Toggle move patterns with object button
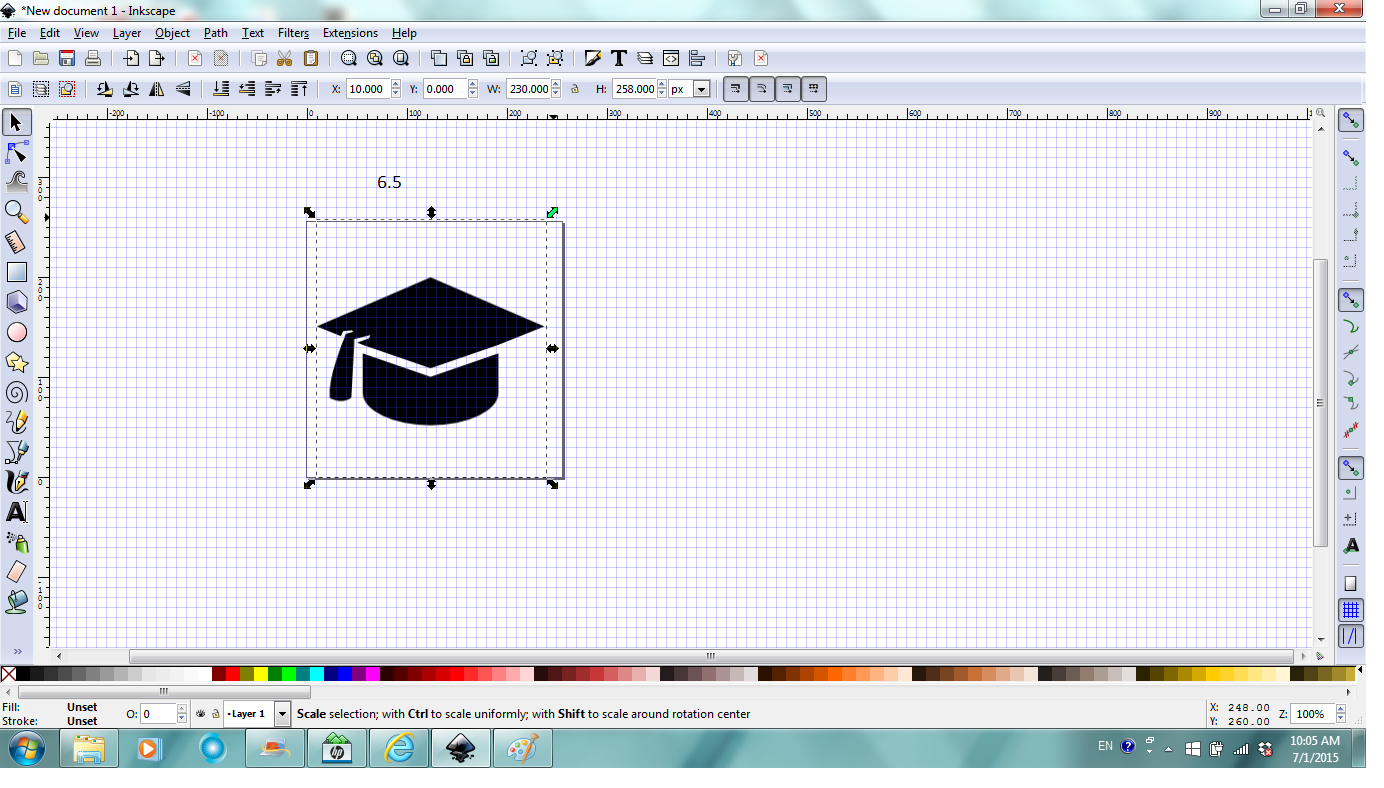This screenshot has height=788, width=1384. [x=813, y=89]
